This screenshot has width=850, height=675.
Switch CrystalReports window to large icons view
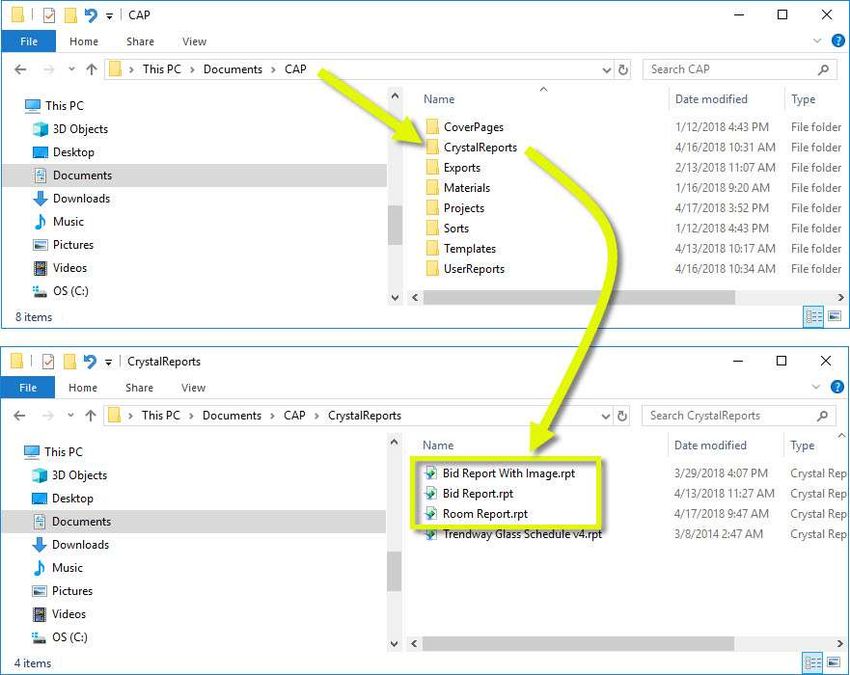click(x=835, y=663)
